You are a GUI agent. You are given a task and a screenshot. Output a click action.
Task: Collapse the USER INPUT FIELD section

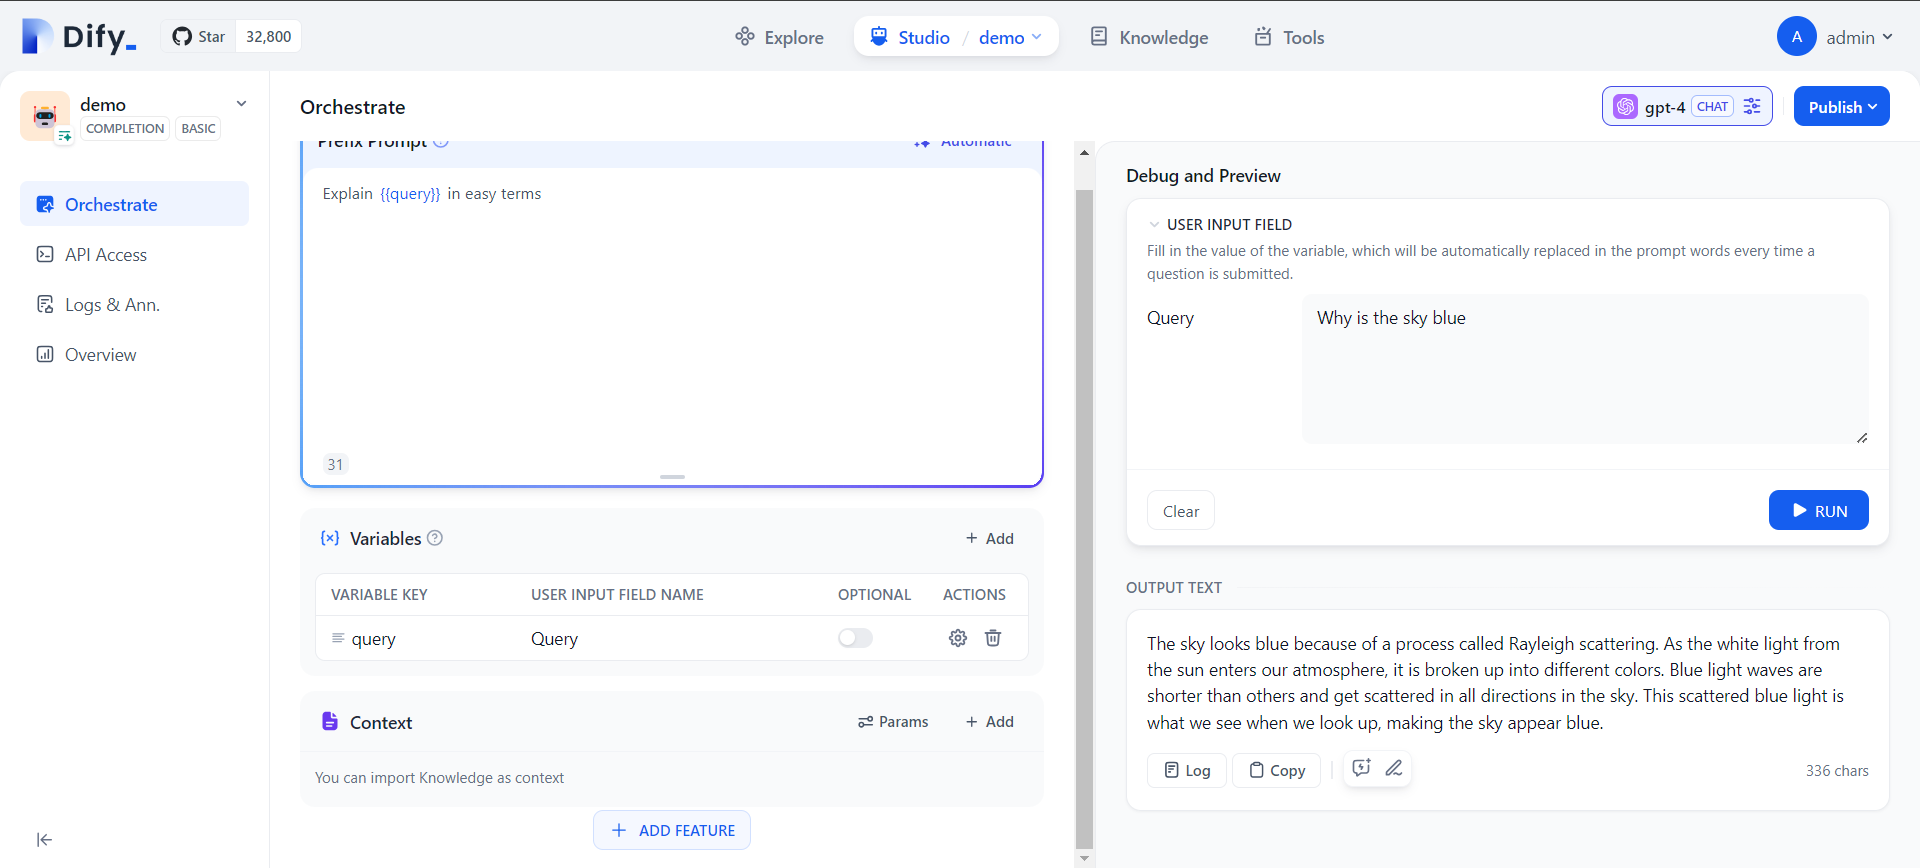1155,225
